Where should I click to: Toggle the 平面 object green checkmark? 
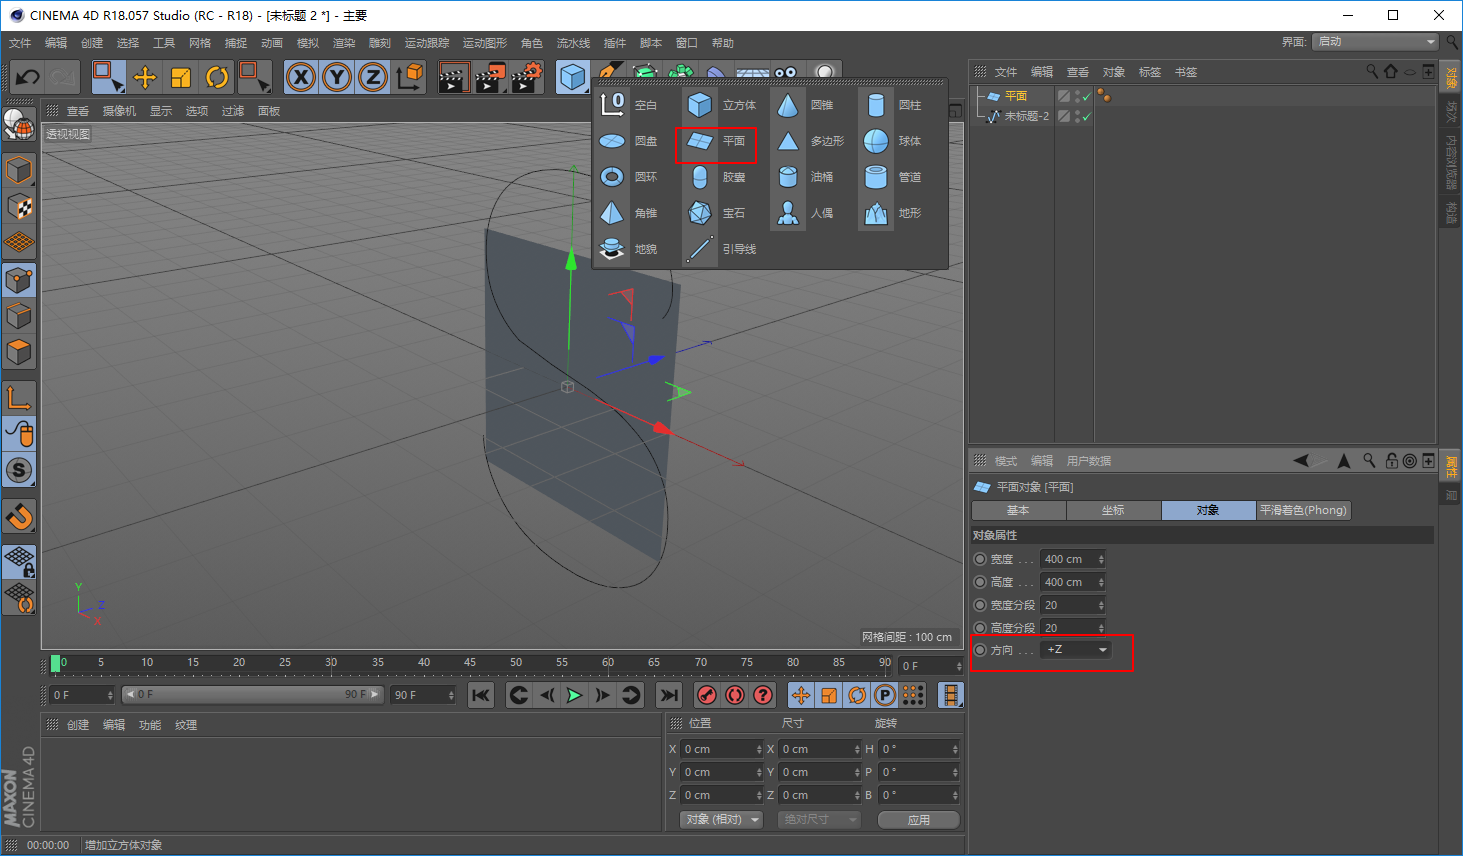[1087, 96]
